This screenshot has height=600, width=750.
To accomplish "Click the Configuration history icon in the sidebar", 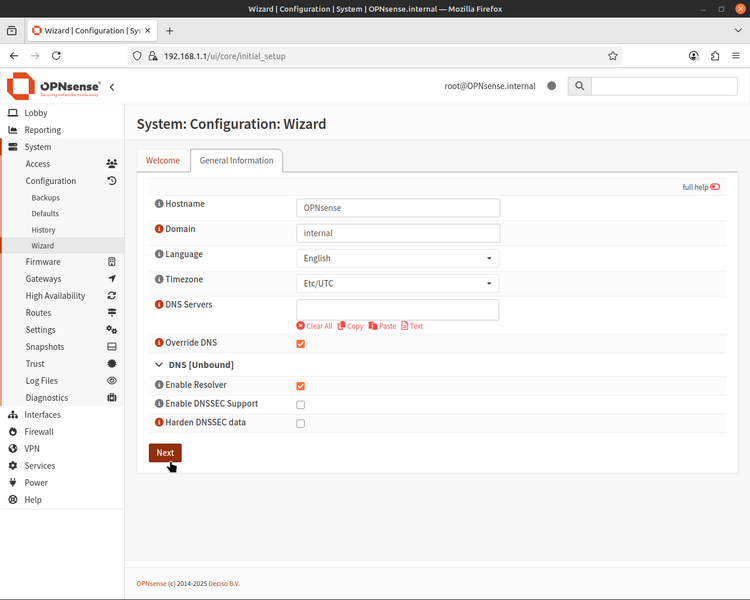I will point(111,181).
